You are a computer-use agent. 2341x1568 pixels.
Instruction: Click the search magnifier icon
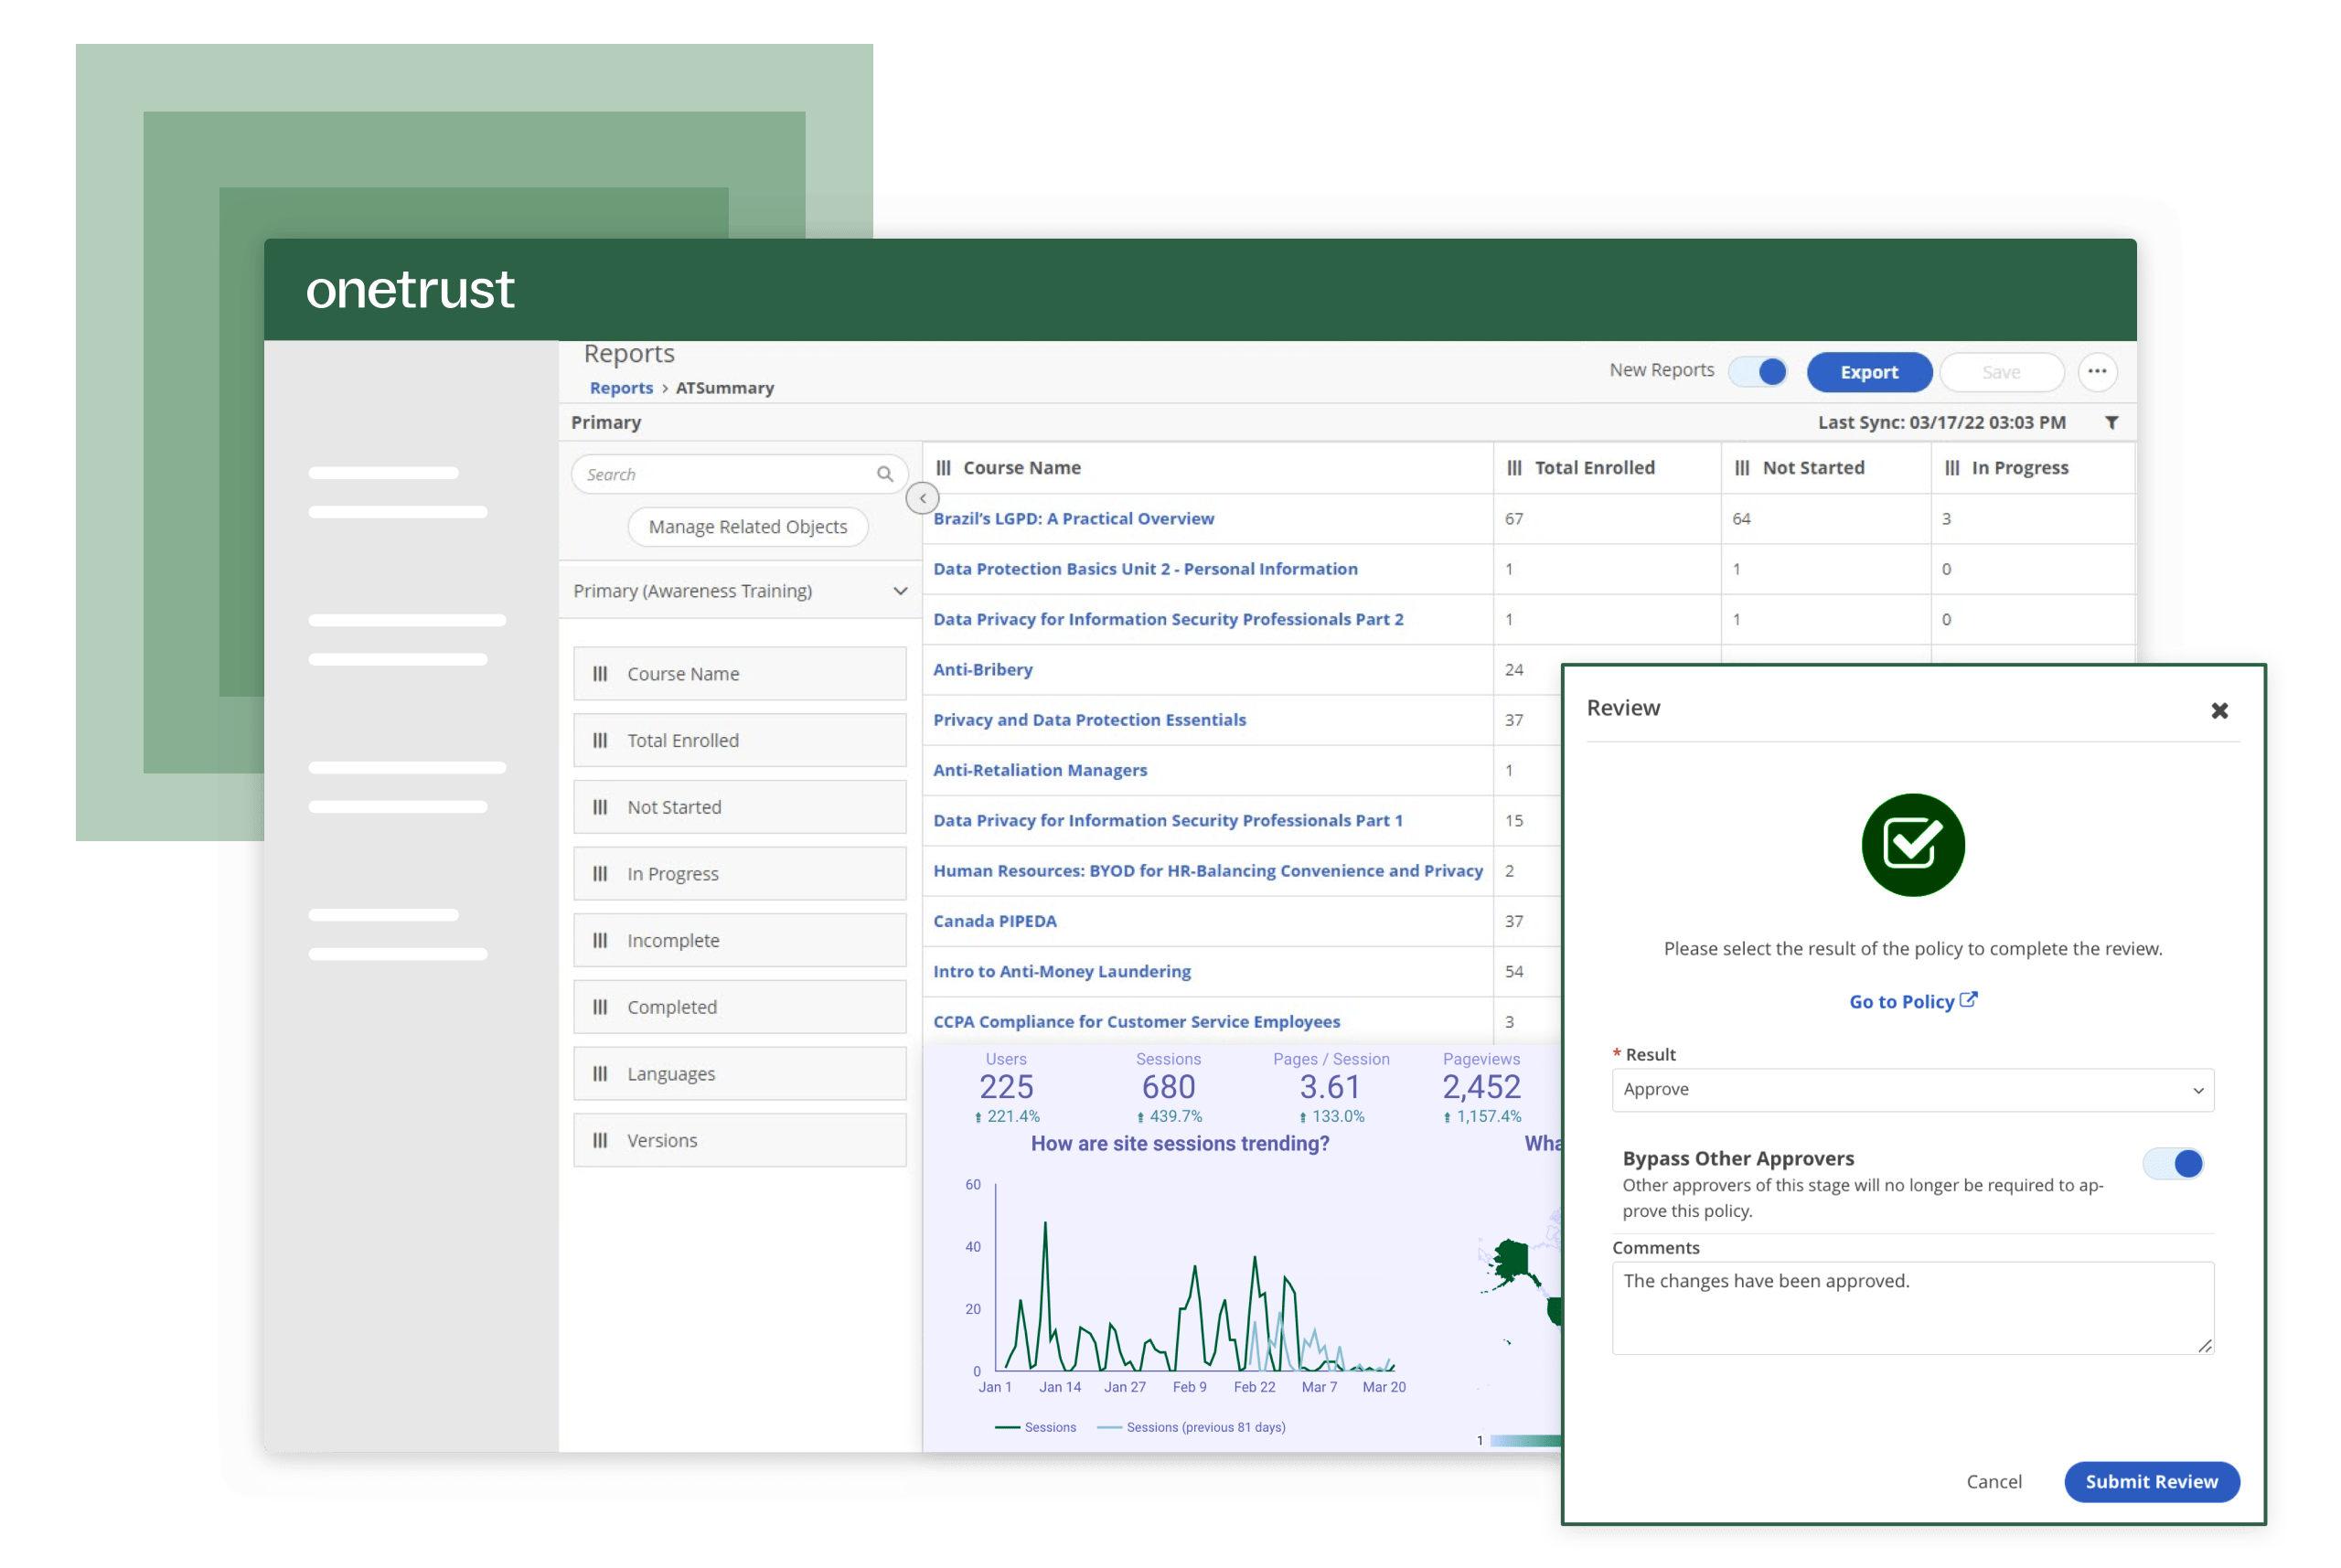pyautogui.click(x=884, y=474)
